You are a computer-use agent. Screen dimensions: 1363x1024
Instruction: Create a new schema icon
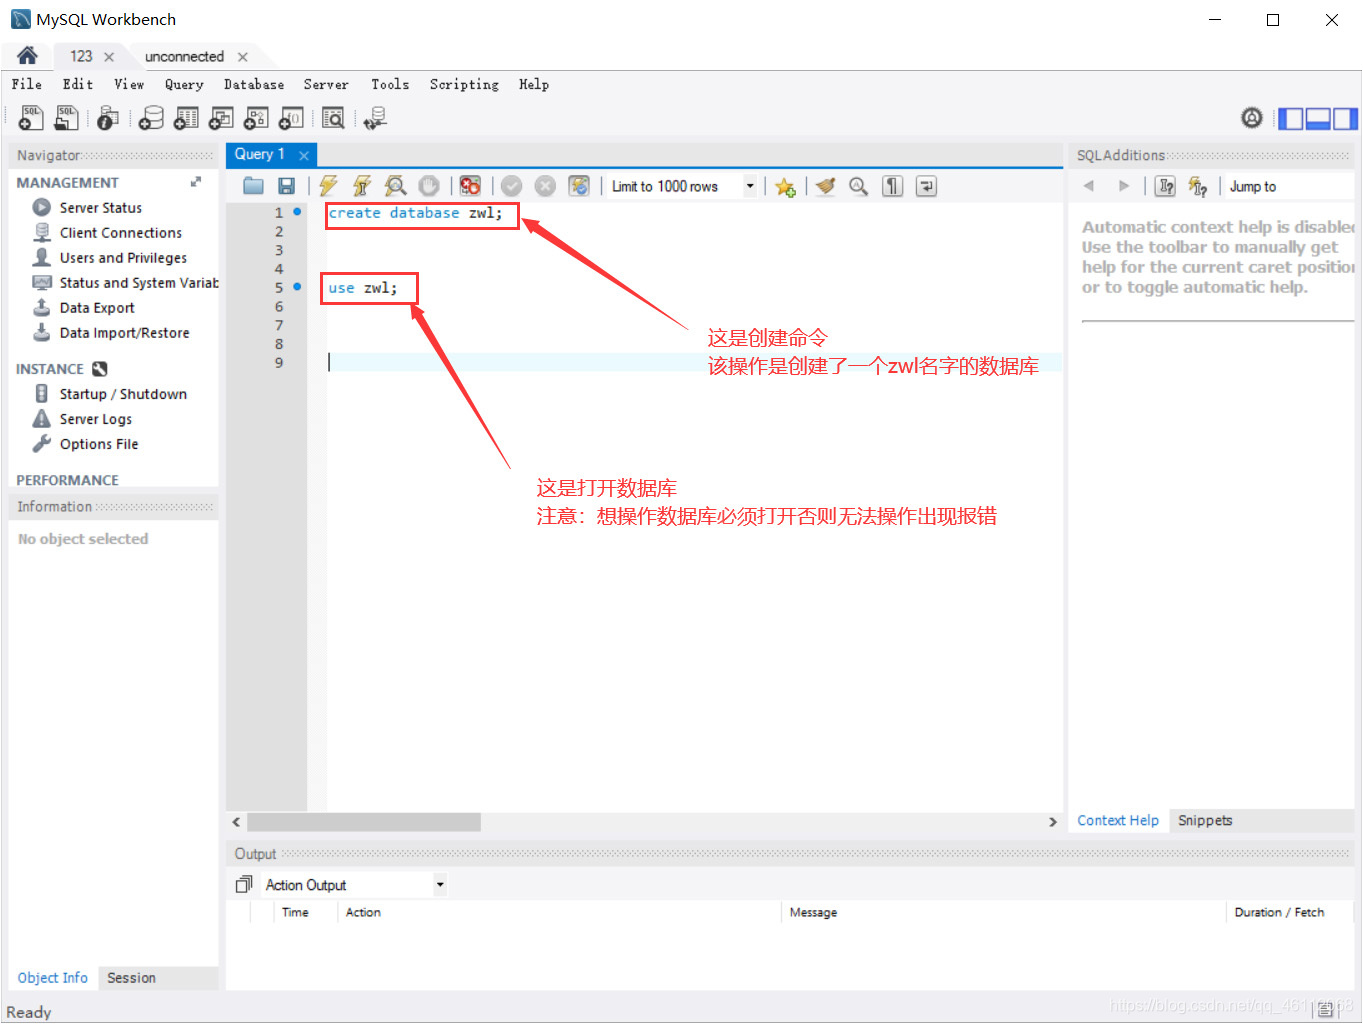(x=151, y=118)
